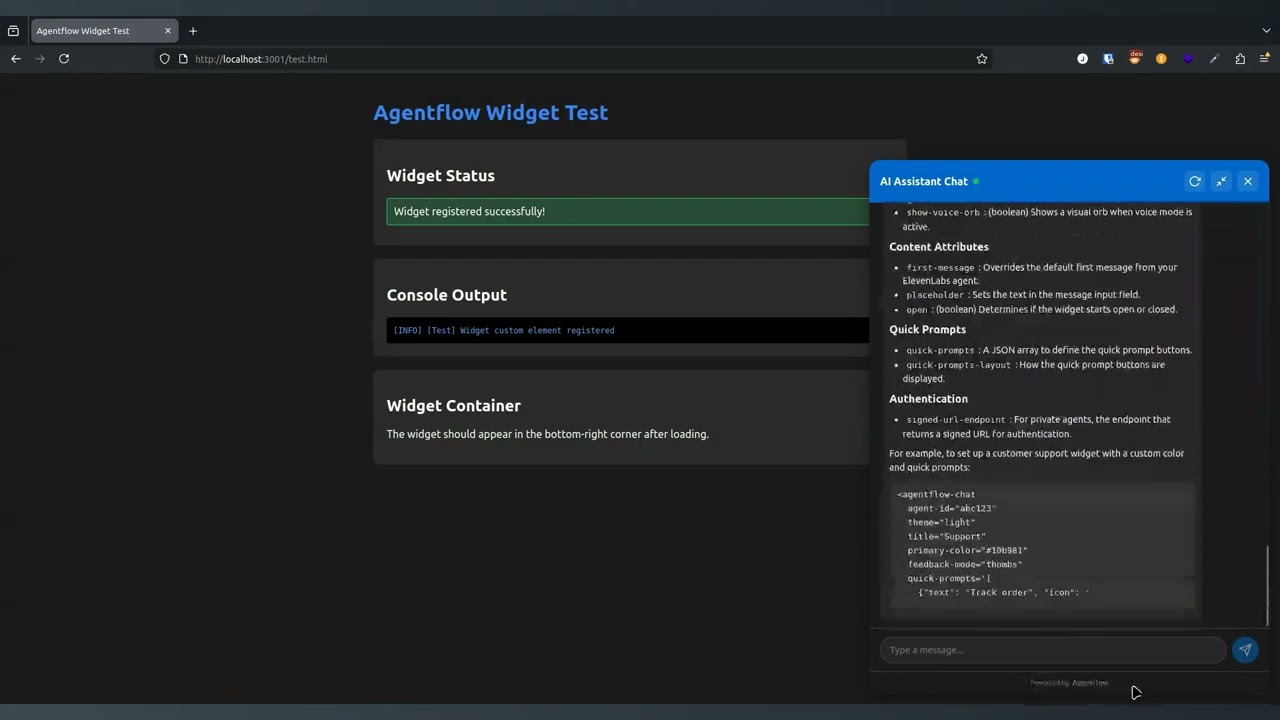Screen dimensions: 1280x720
Task: Click the "show-voice-orb" attribute name
Action: click(x=943, y=212)
